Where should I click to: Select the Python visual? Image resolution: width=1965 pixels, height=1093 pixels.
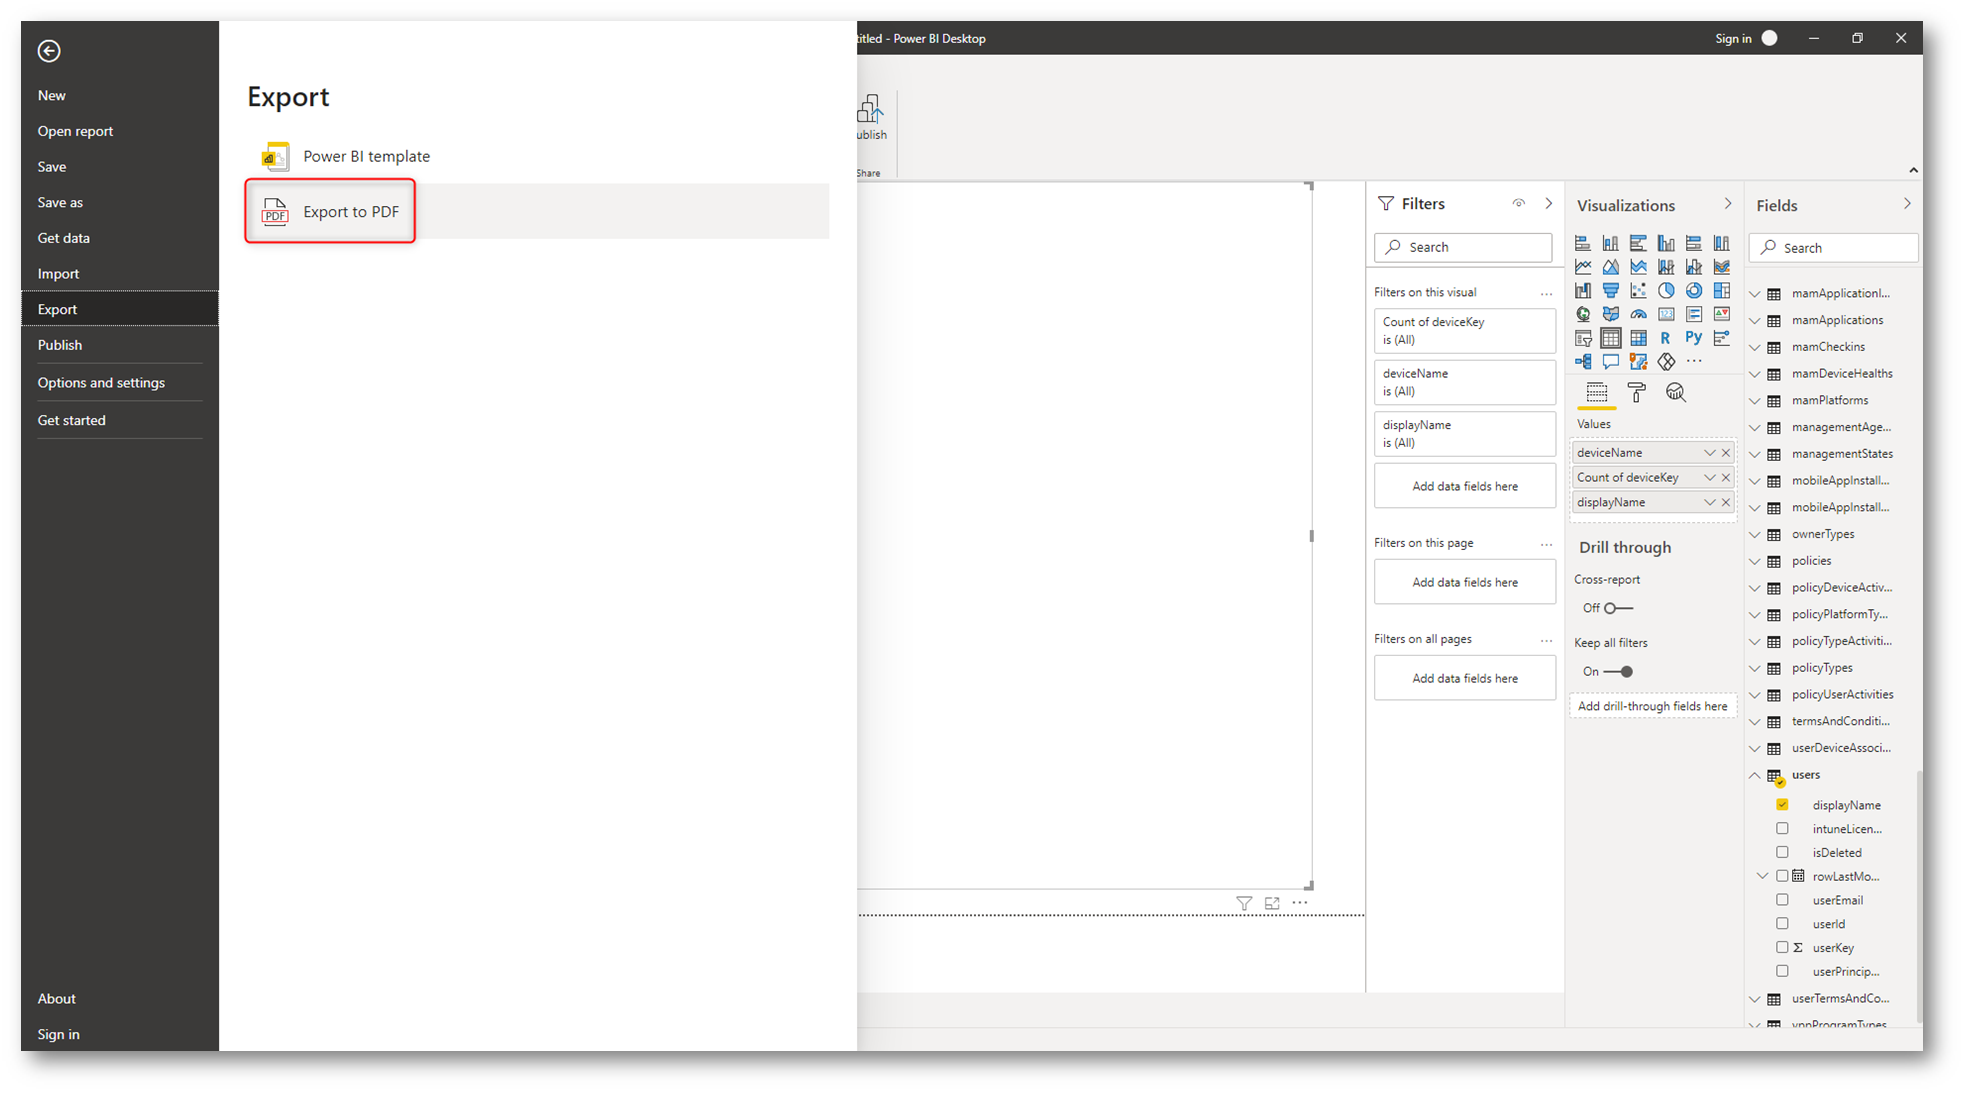pyautogui.click(x=1694, y=338)
